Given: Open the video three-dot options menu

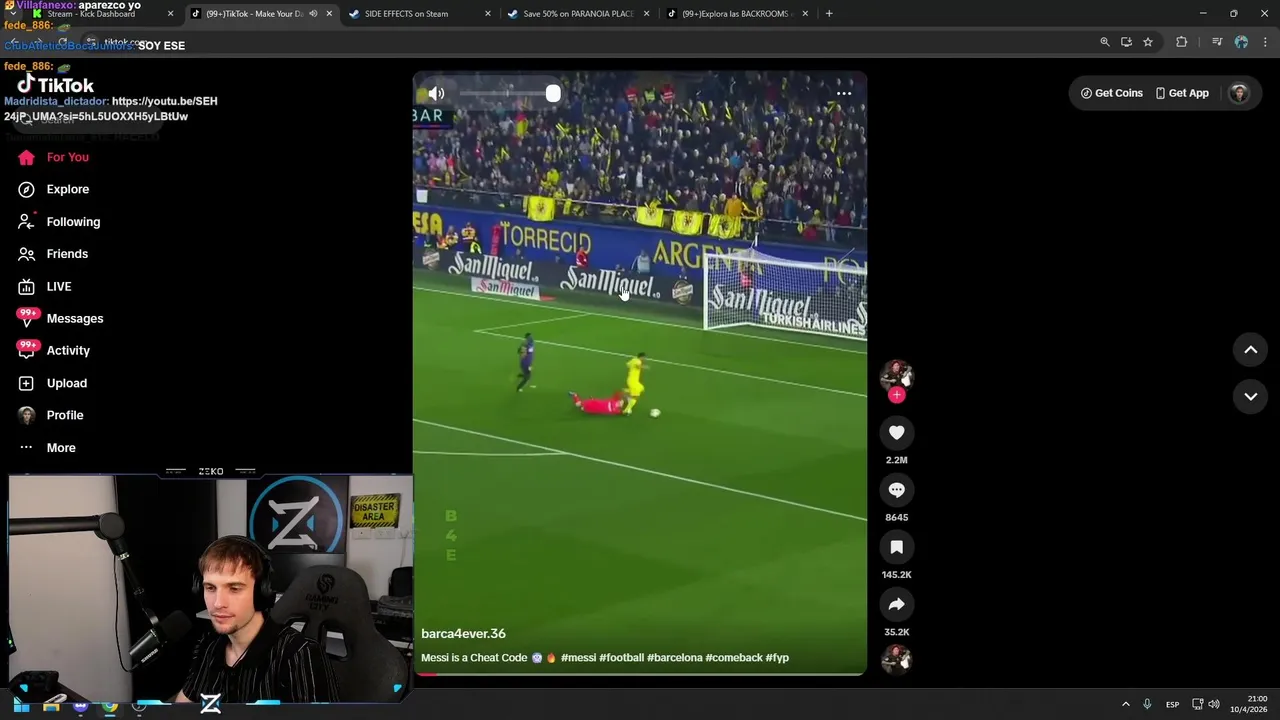Looking at the screenshot, I should click(844, 93).
